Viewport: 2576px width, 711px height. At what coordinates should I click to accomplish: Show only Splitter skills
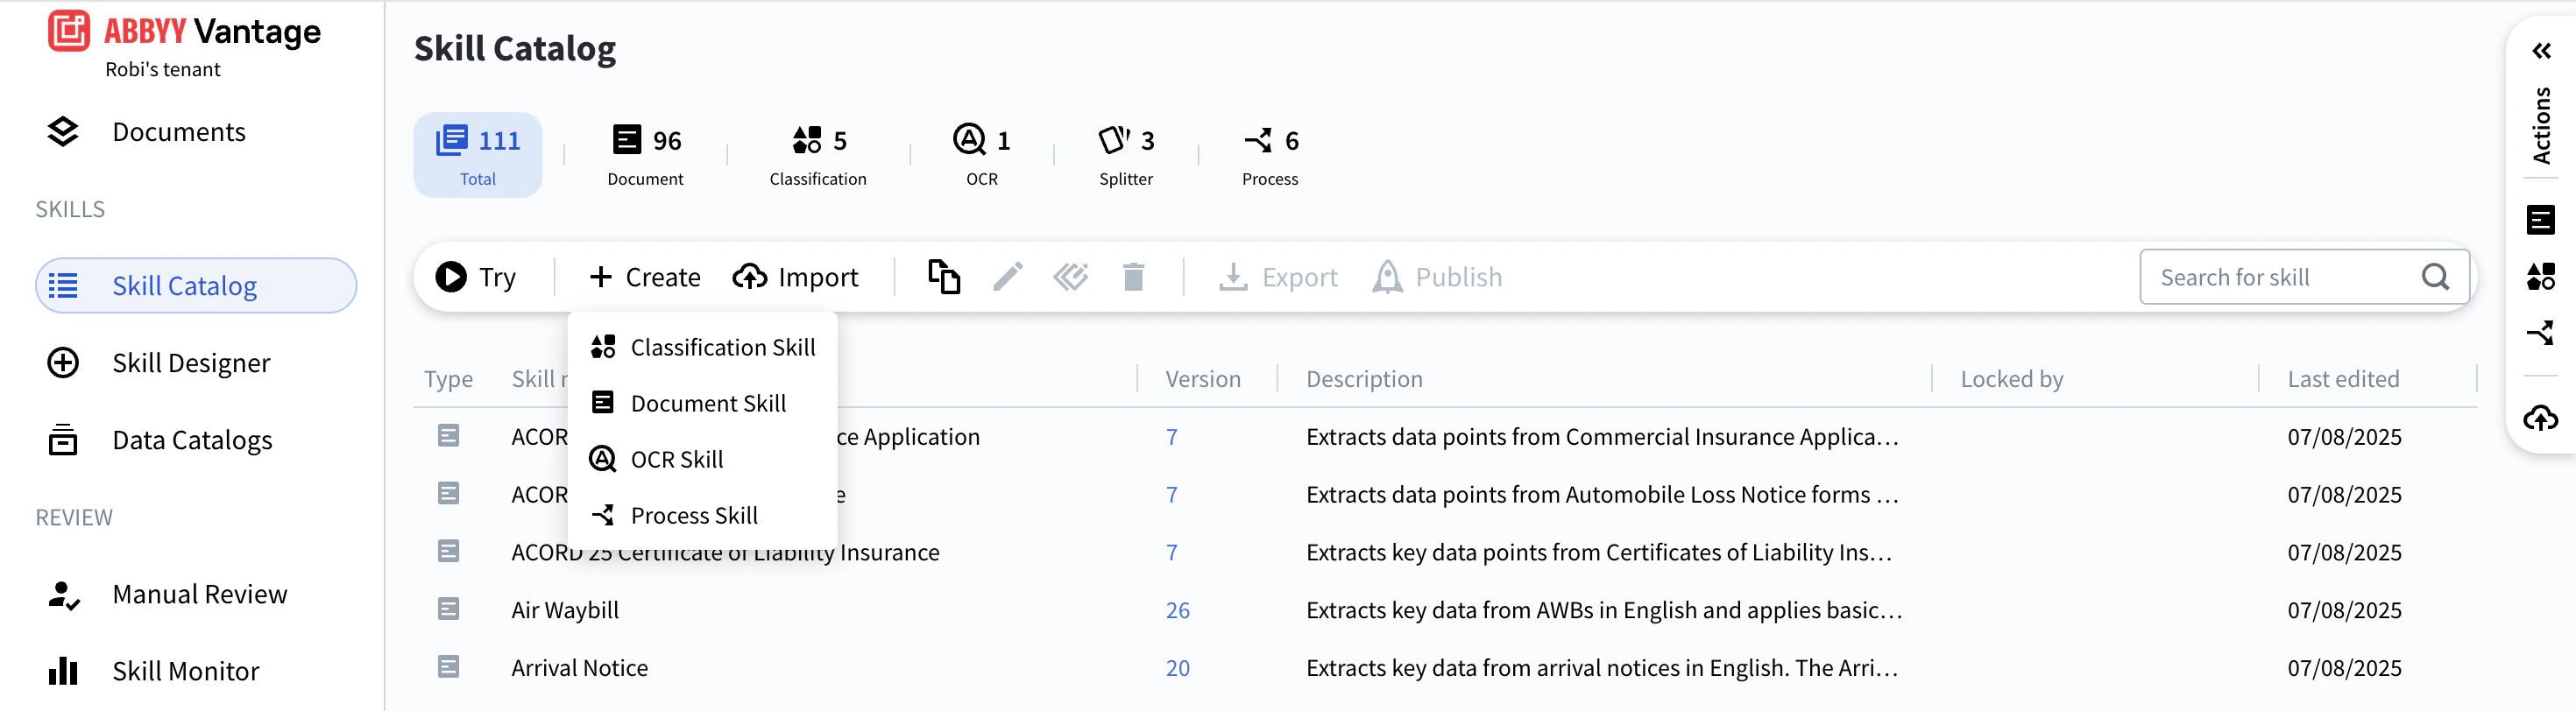pyautogui.click(x=1126, y=155)
